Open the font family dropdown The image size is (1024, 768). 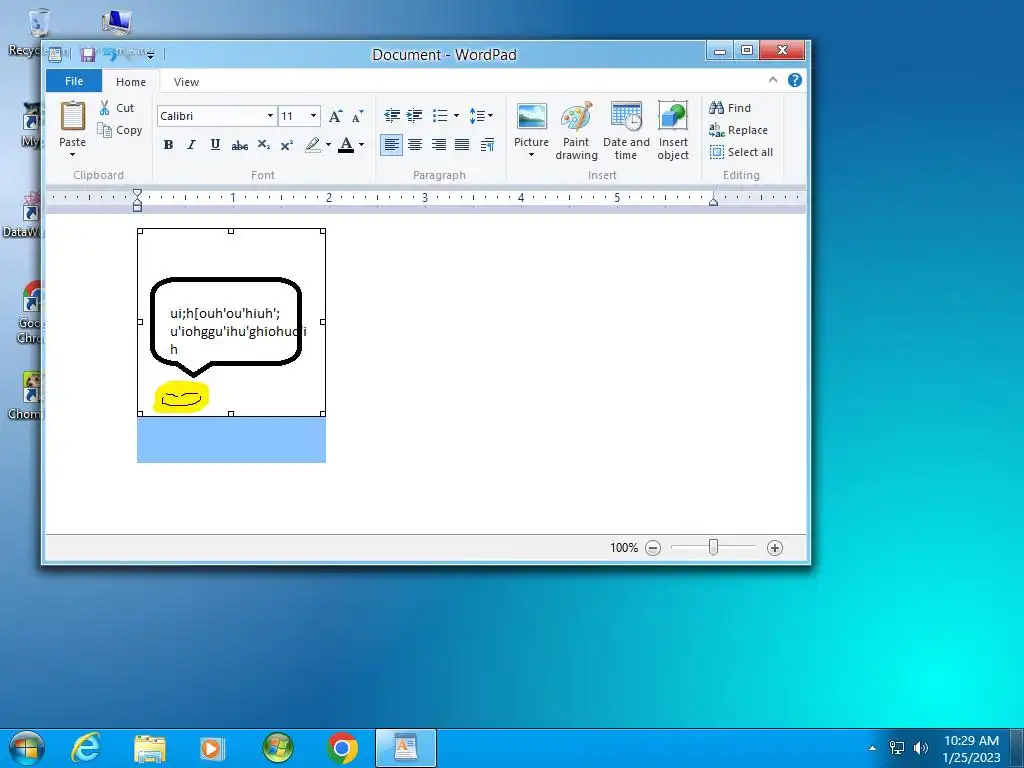point(270,116)
